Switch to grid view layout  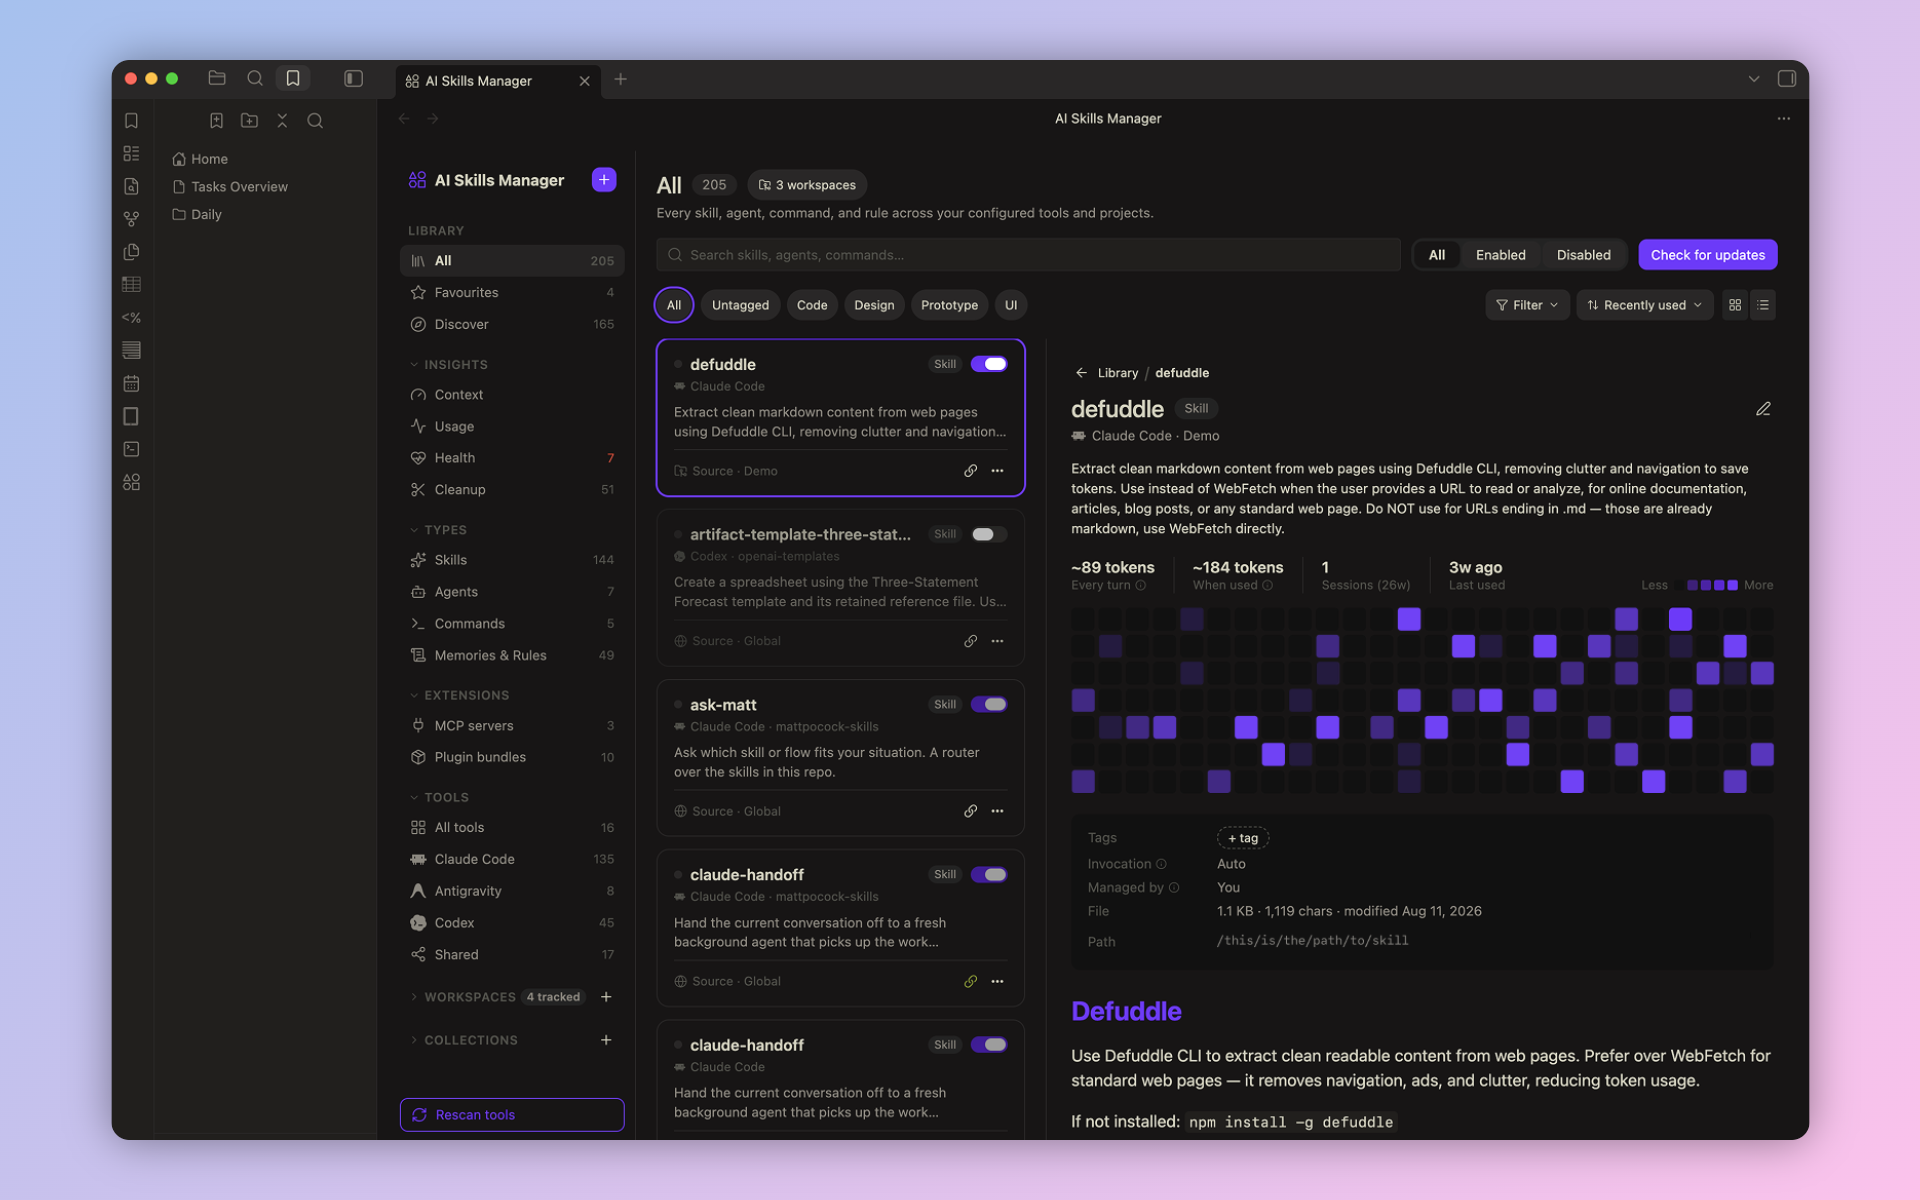click(x=1735, y=305)
